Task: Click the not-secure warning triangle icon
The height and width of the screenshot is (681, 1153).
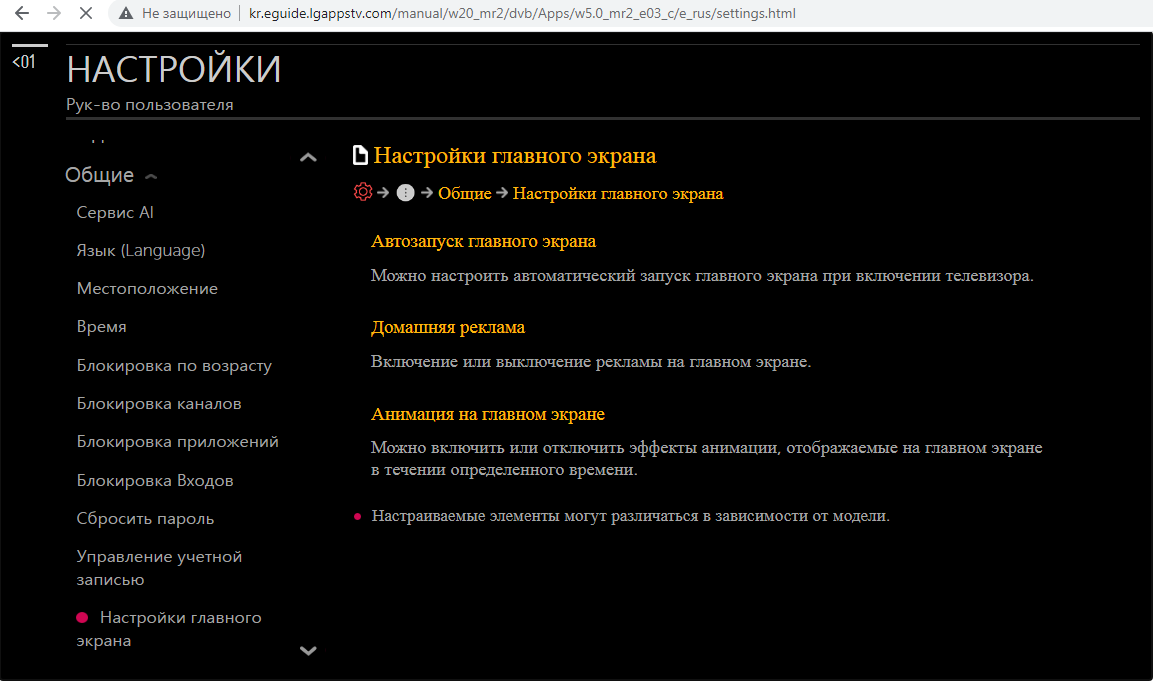Action: pos(125,14)
